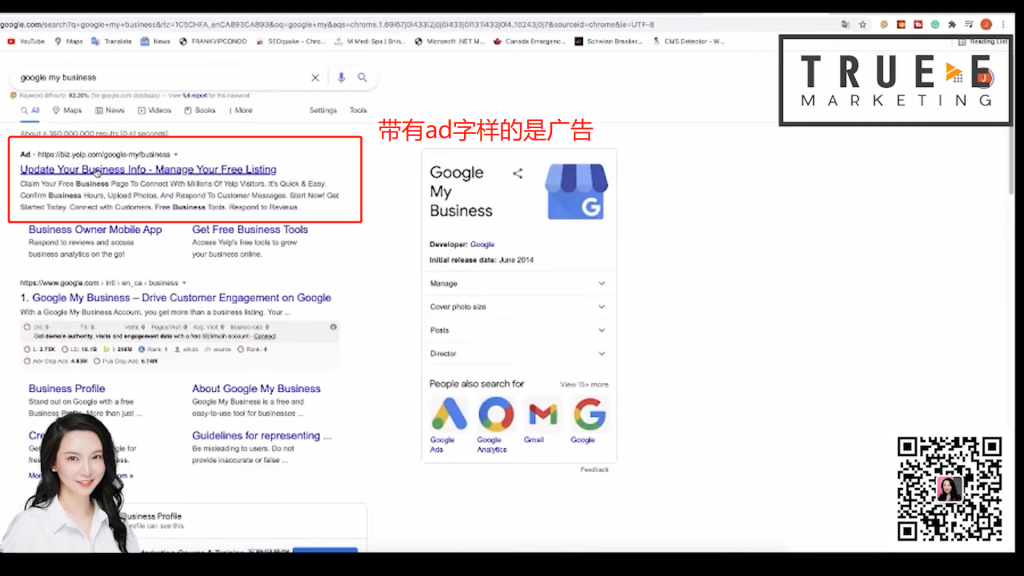Open the News bookmark in bookmarks bar
The width and height of the screenshot is (1024, 576).
(x=155, y=41)
